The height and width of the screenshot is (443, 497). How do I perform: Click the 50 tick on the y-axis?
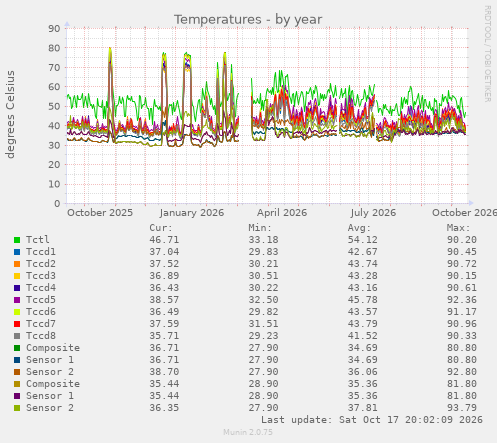point(54,106)
